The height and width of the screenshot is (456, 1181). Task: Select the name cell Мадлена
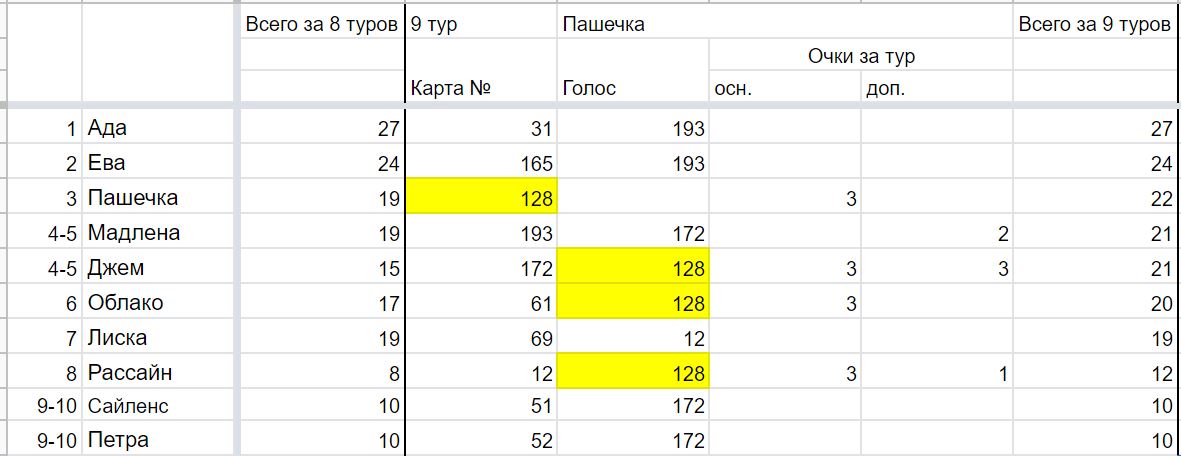[x=160, y=233]
